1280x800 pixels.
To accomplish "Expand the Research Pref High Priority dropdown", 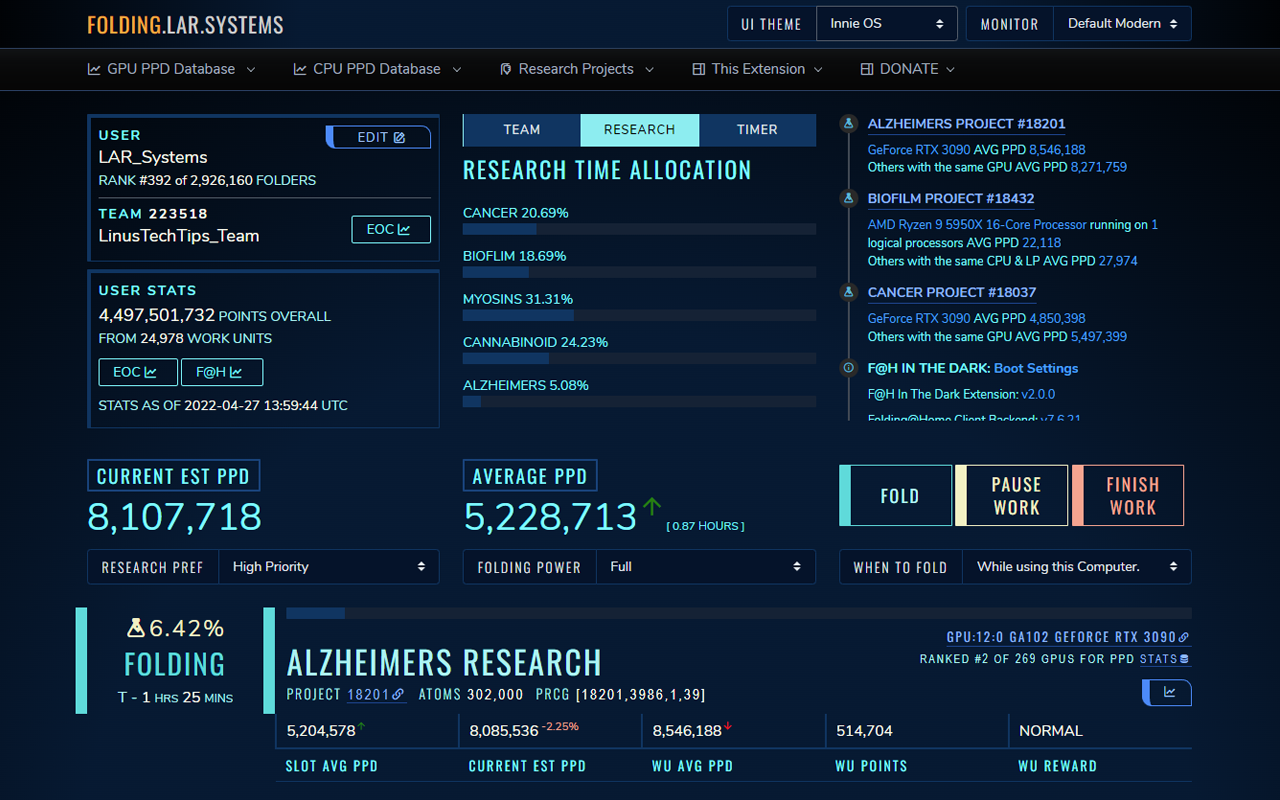I will pyautogui.click(x=328, y=567).
